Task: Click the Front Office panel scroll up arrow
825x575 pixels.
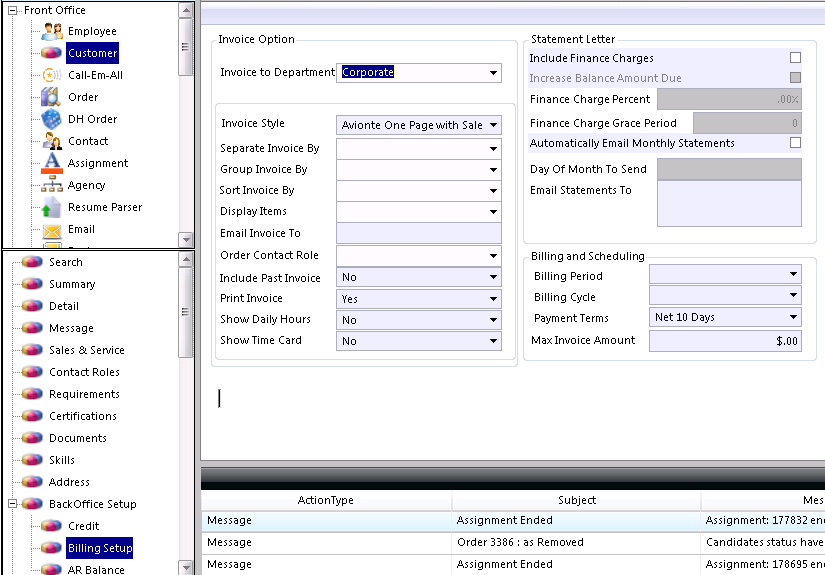Action: tap(186, 10)
